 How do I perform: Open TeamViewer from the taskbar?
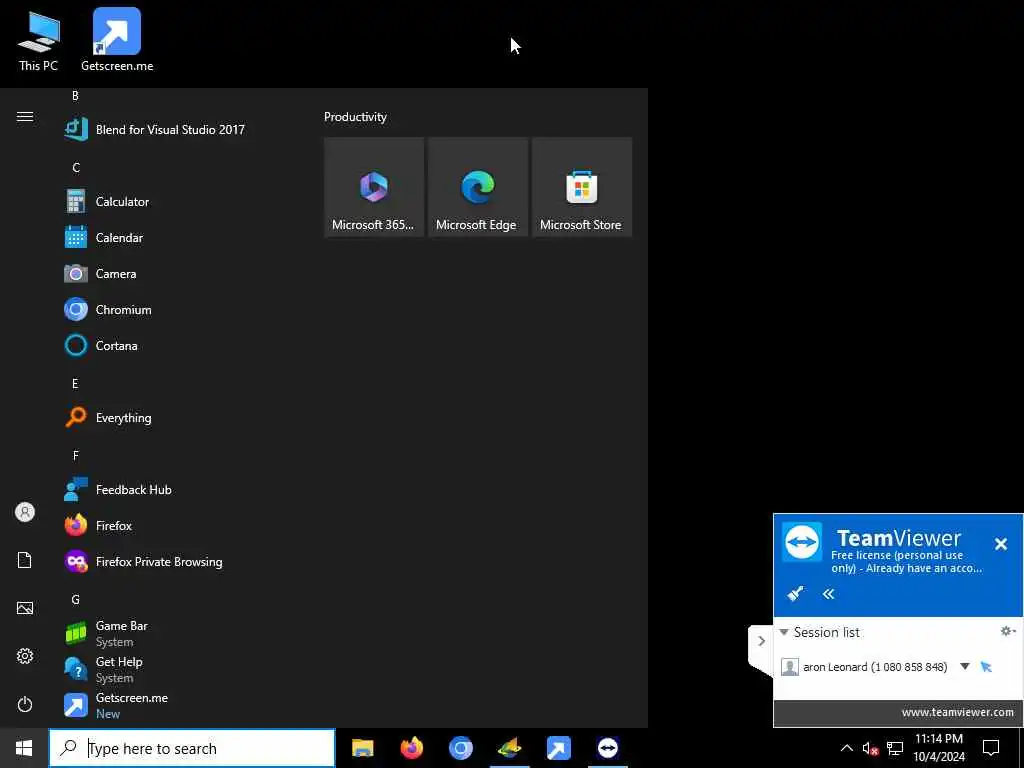coord(607,748)
